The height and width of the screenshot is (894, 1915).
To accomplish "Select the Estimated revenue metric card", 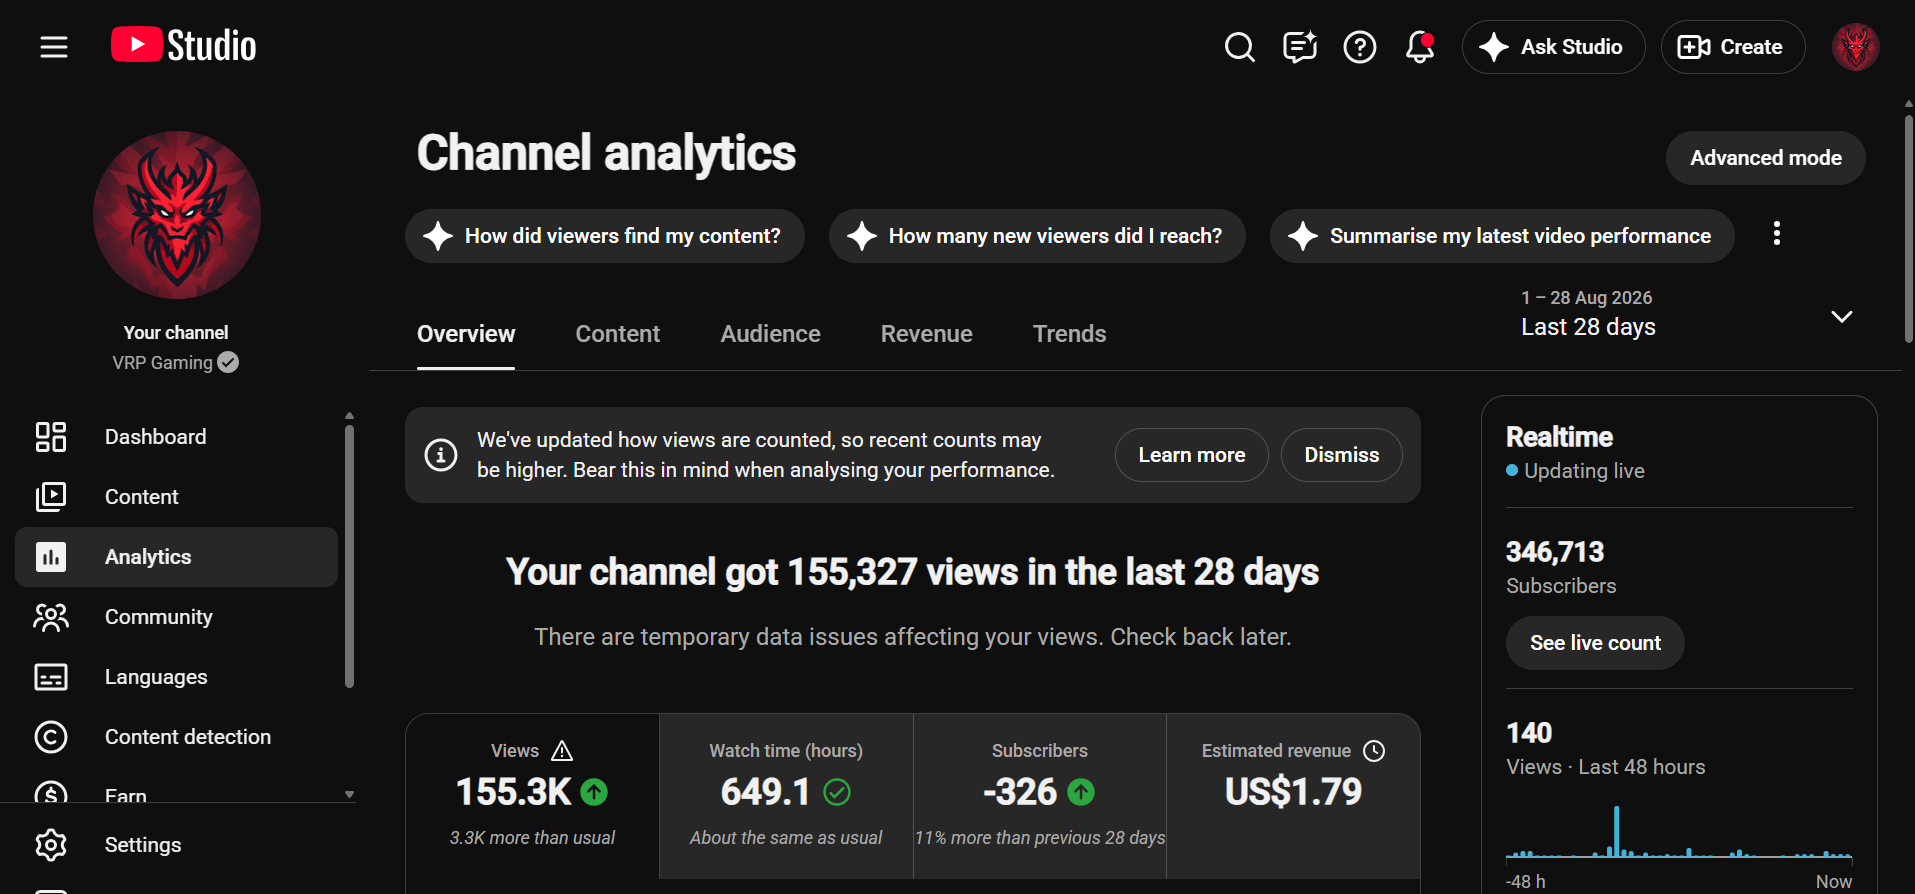I will pos(1293,796).
